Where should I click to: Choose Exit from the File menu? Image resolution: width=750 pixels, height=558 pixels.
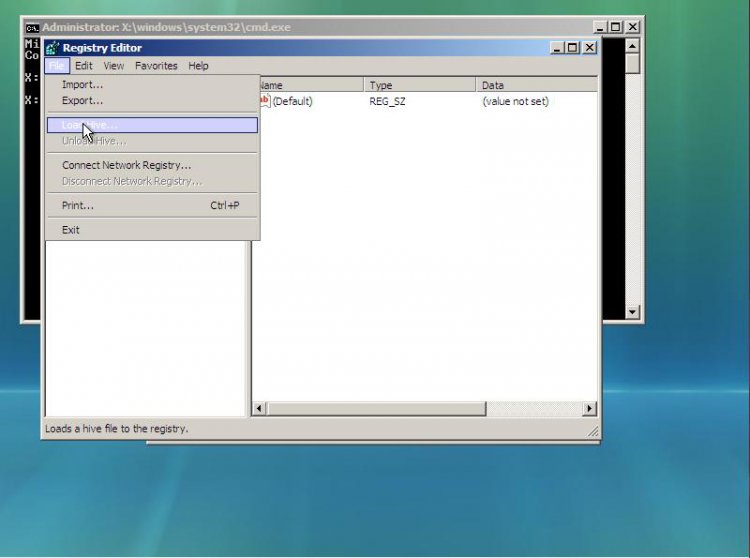click(x=152, y=230)
